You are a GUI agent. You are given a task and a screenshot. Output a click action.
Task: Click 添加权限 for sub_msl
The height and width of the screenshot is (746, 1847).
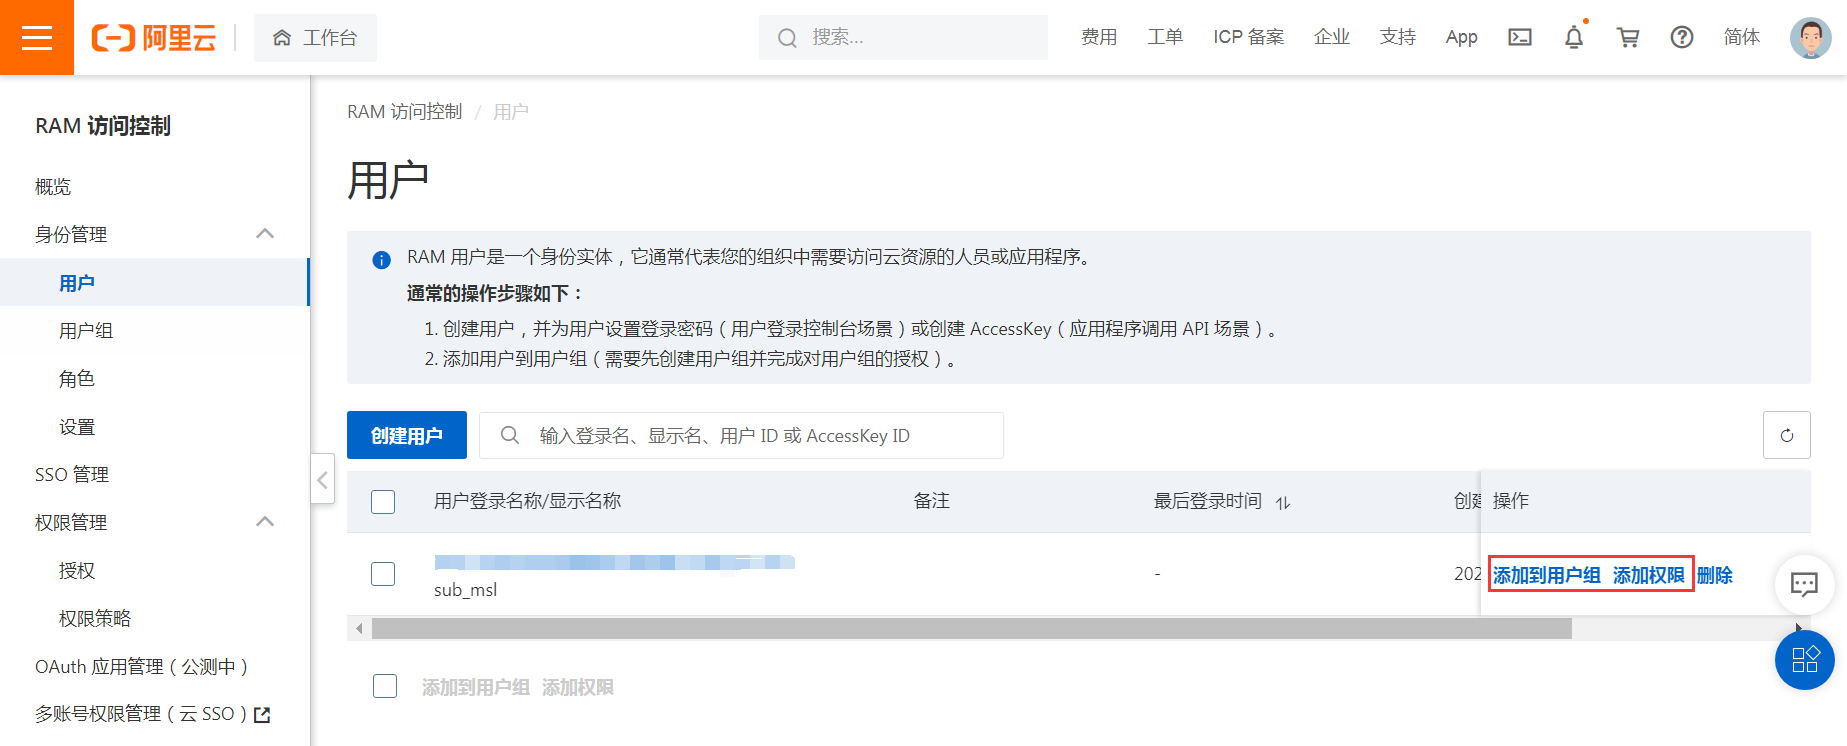pos(1649,575)
